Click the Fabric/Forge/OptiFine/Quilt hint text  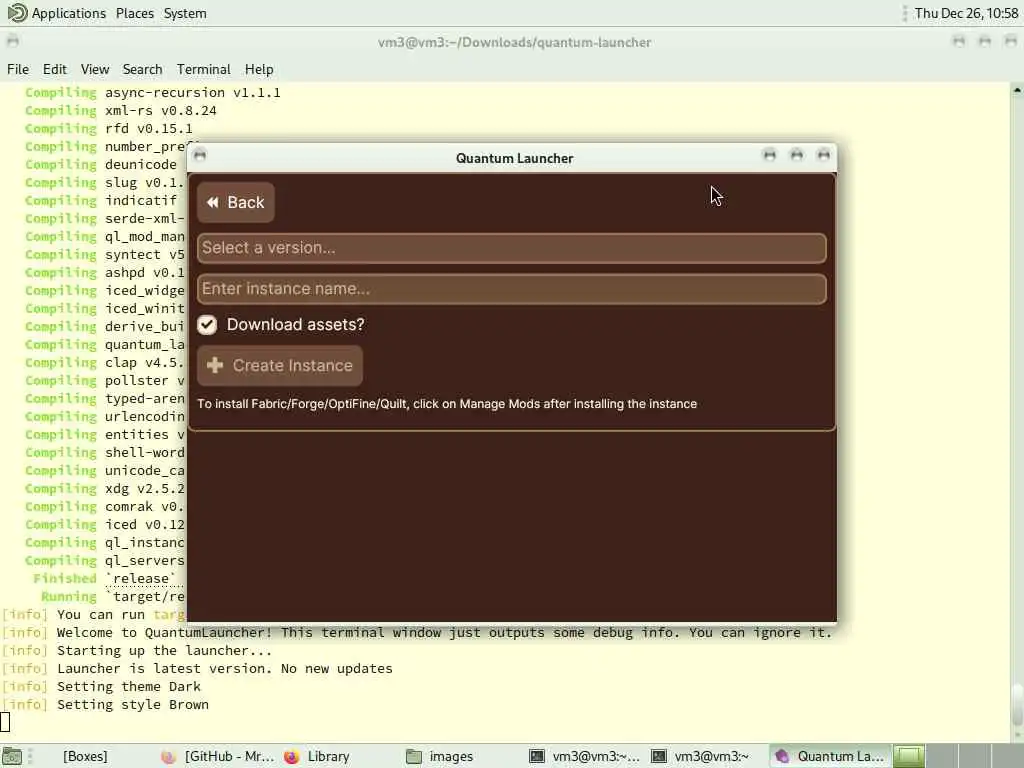pos(447,404)
